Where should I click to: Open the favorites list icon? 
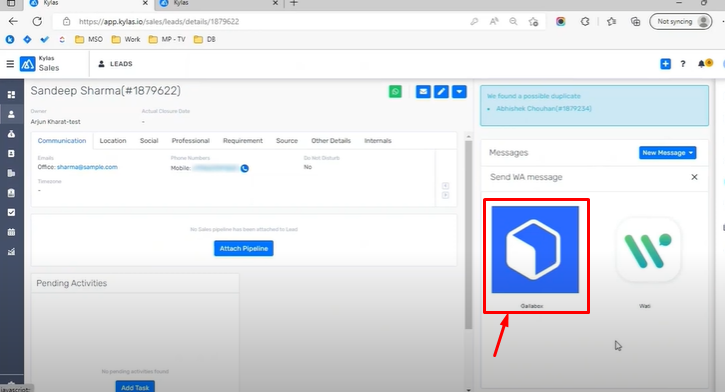[x=611, y=21]
